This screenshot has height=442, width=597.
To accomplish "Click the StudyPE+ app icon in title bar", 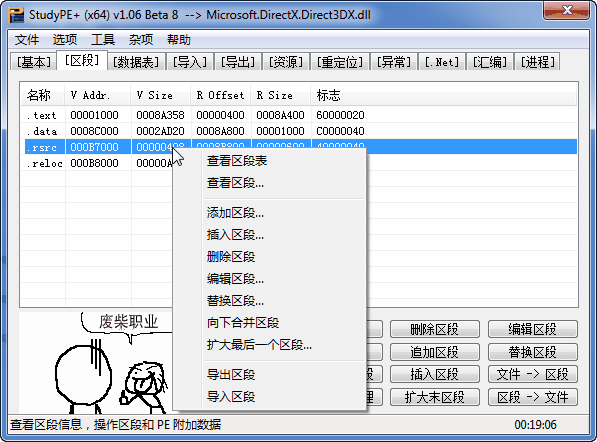I will click(16, 15).
